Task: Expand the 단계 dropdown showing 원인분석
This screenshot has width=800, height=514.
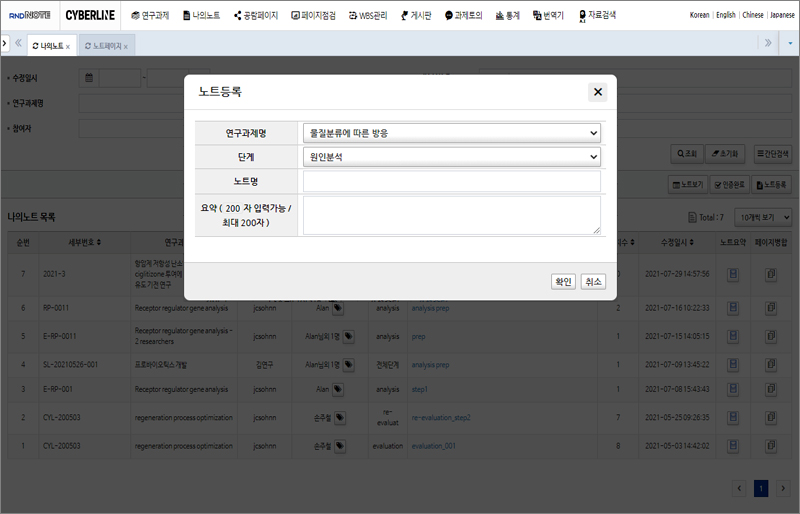Action: tap(451, 157)
